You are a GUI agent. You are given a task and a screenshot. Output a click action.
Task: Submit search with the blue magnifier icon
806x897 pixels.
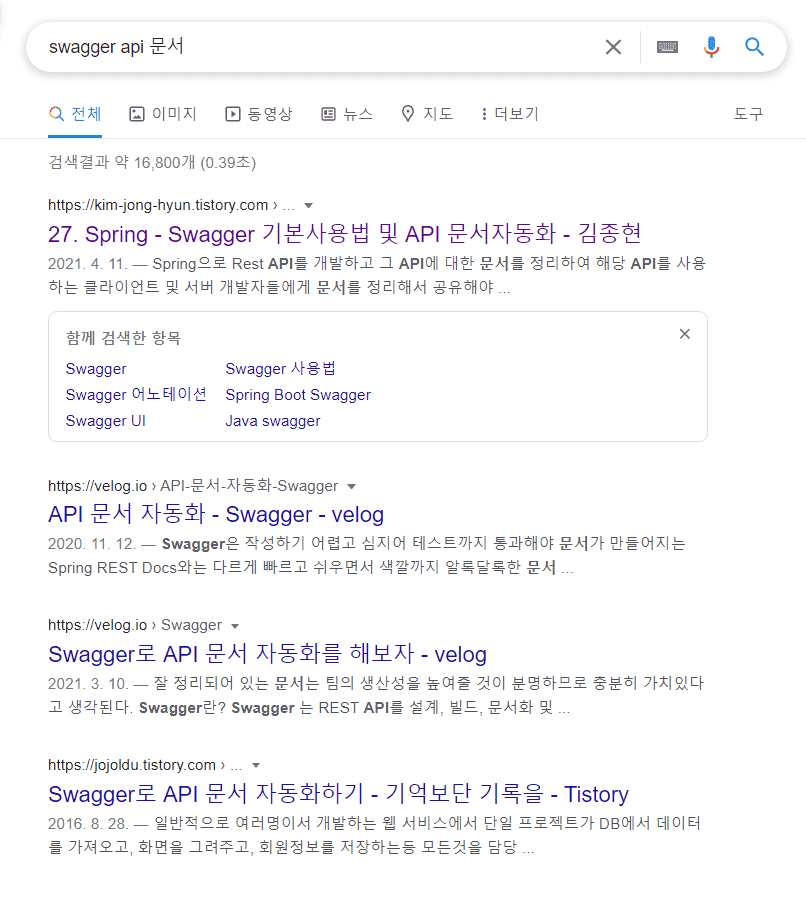pyautogui.click(x=754, y=46)
